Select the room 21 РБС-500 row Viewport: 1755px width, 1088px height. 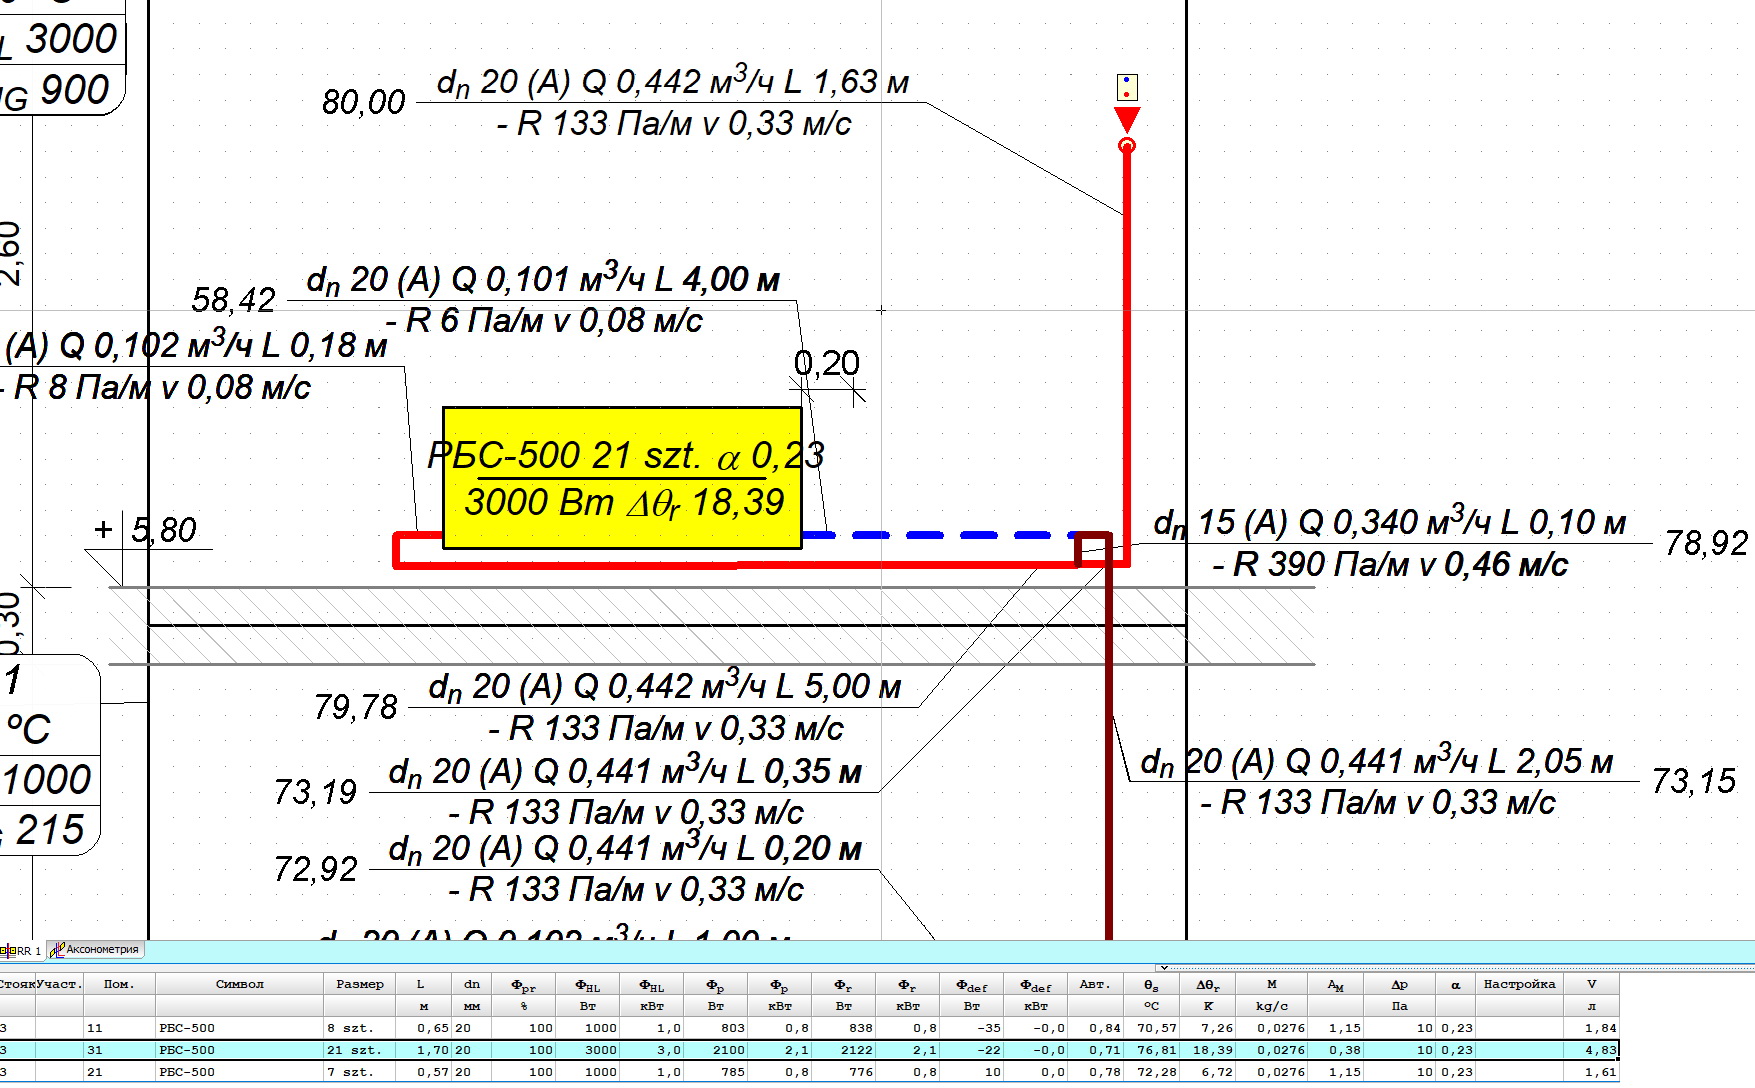808,1072
